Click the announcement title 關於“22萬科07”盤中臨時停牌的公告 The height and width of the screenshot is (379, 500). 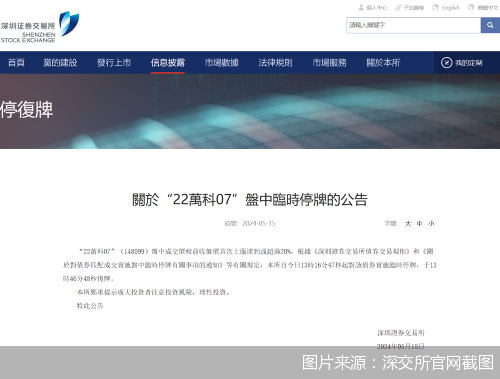click(x=250, y=200)
